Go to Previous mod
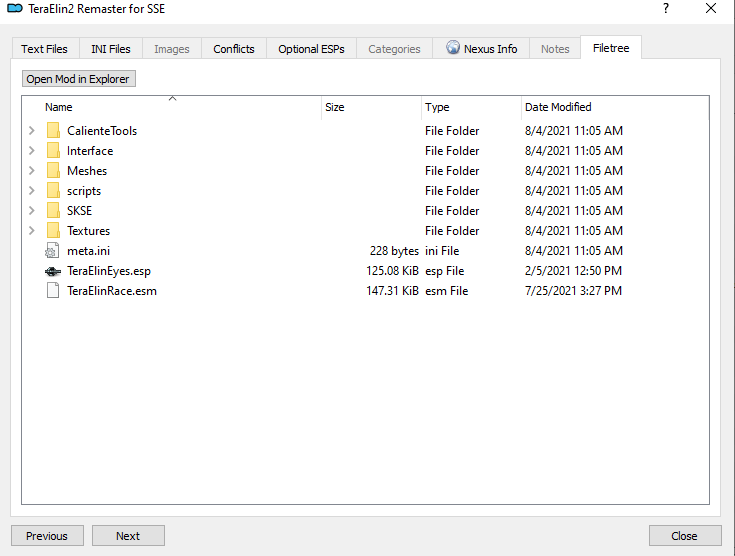The image size is (735, 556). [47, 535]
